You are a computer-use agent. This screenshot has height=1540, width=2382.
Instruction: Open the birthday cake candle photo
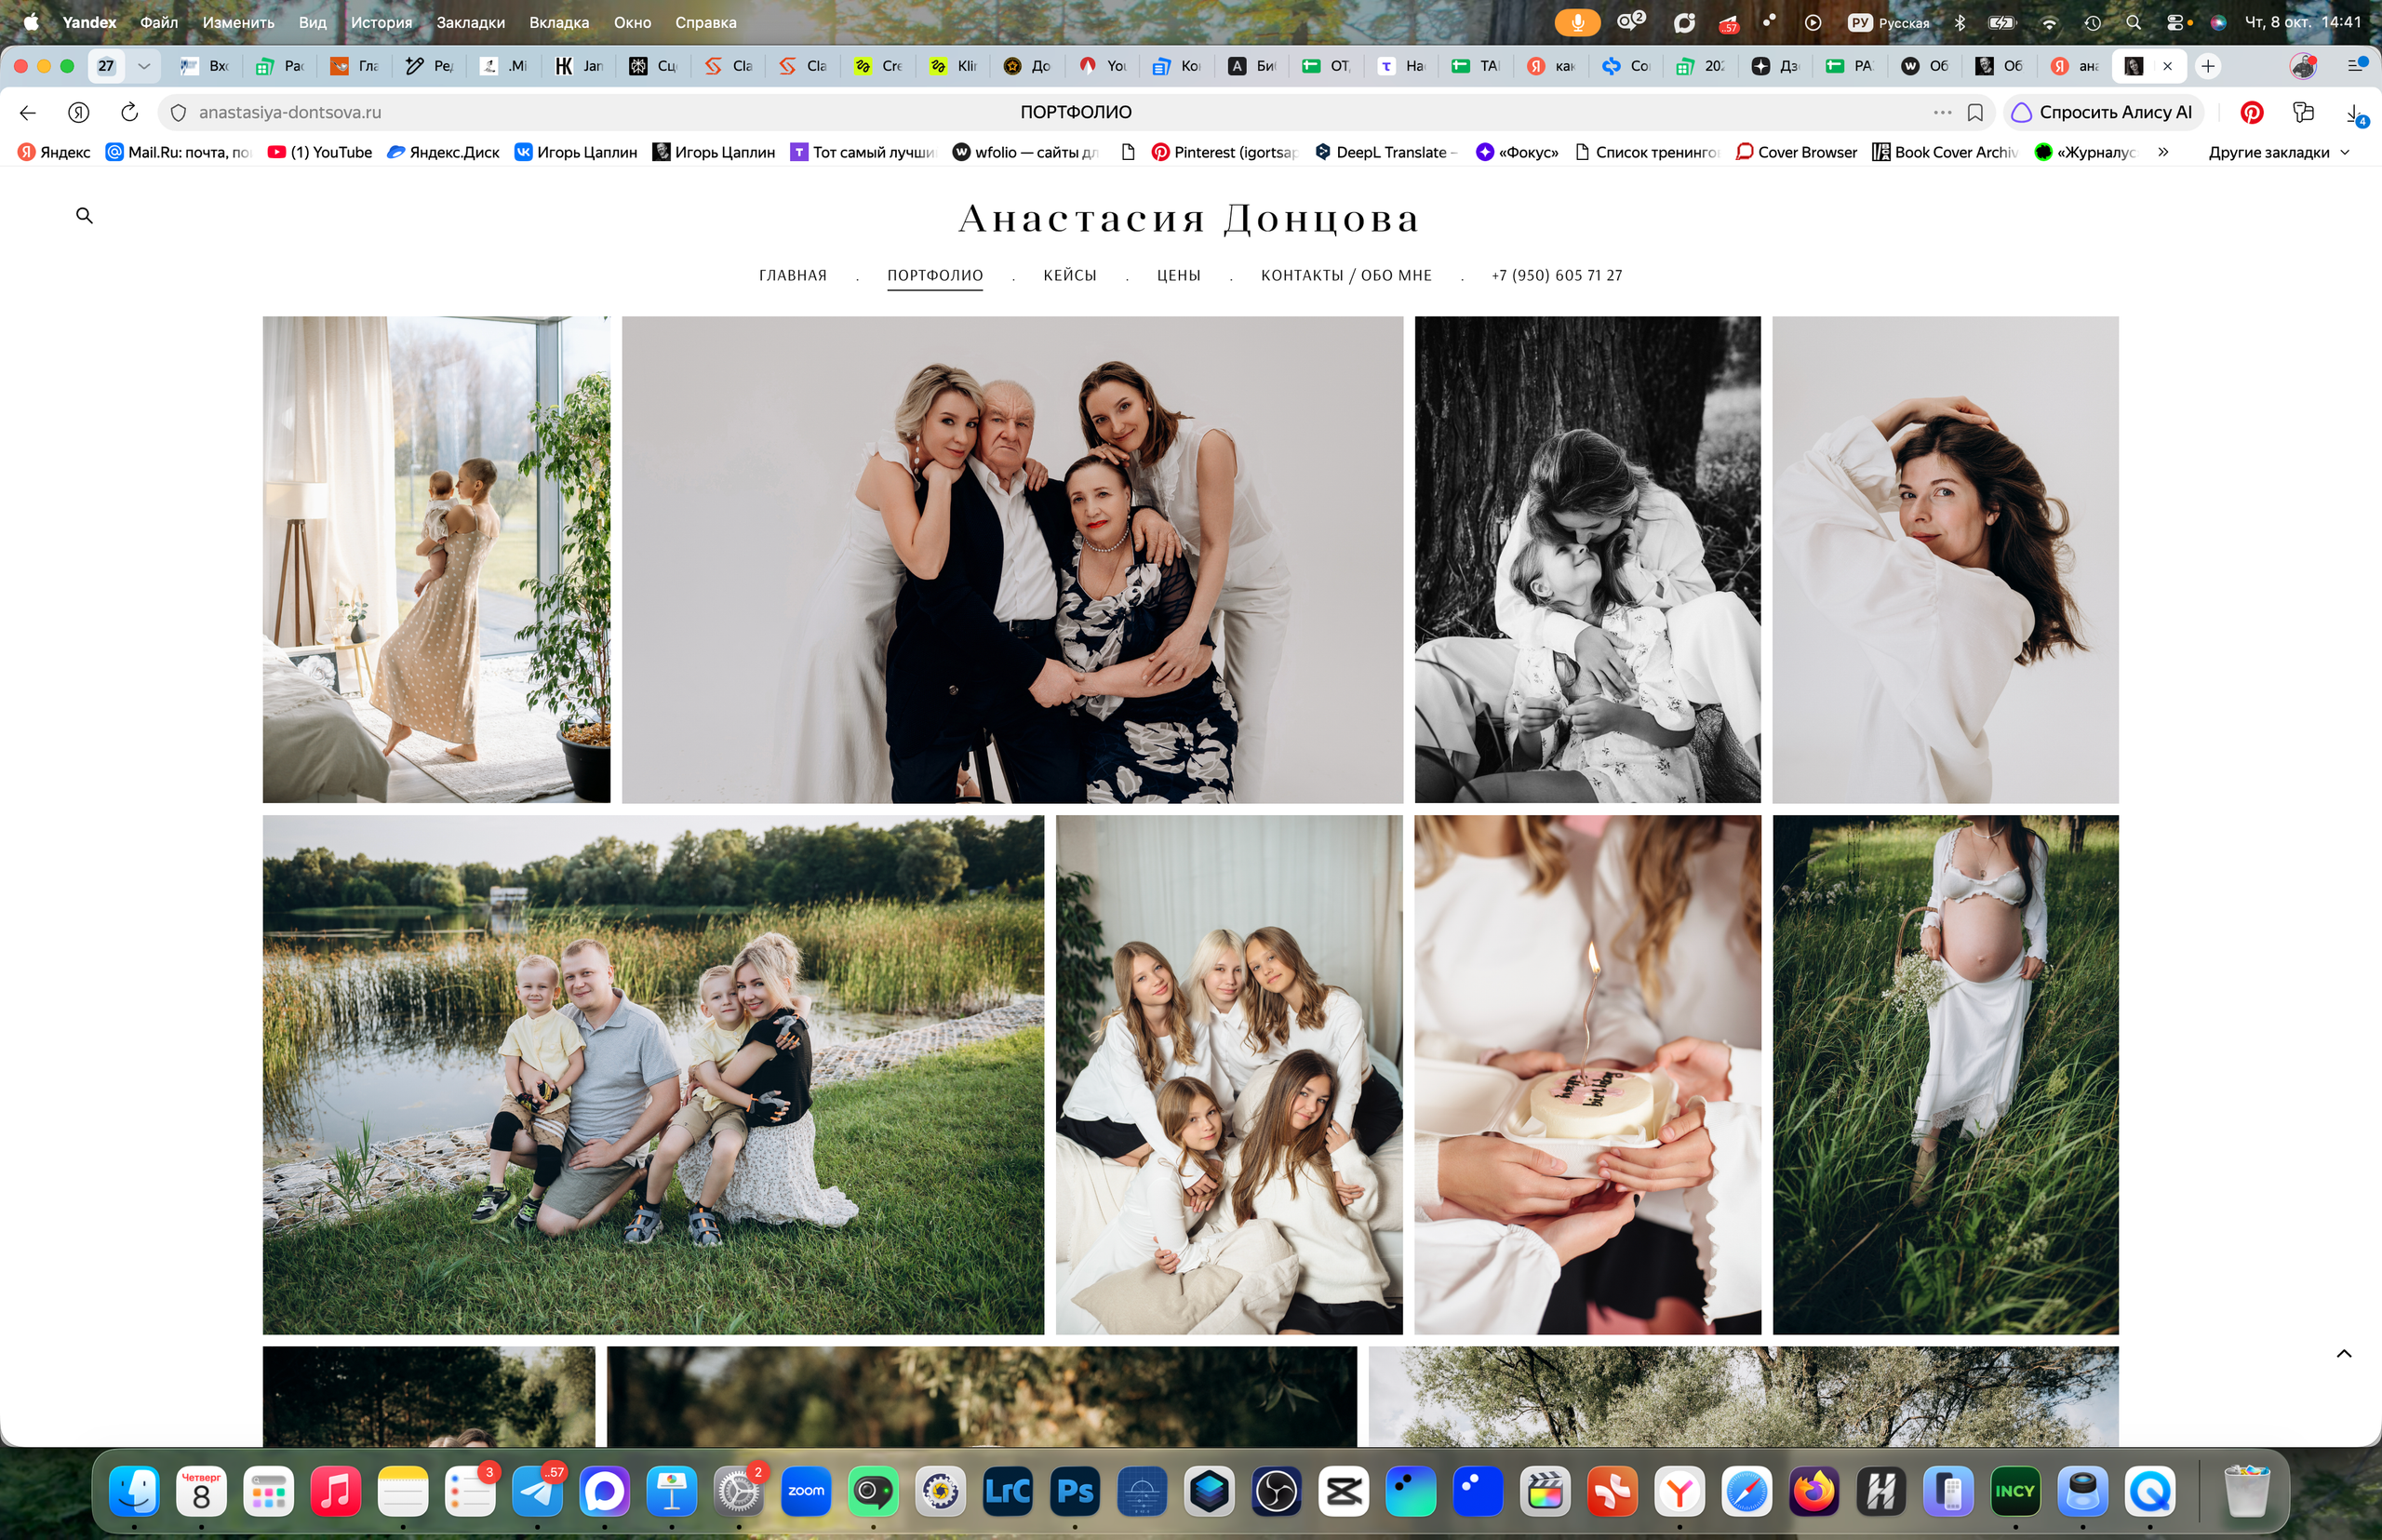click(1587, 1075)
